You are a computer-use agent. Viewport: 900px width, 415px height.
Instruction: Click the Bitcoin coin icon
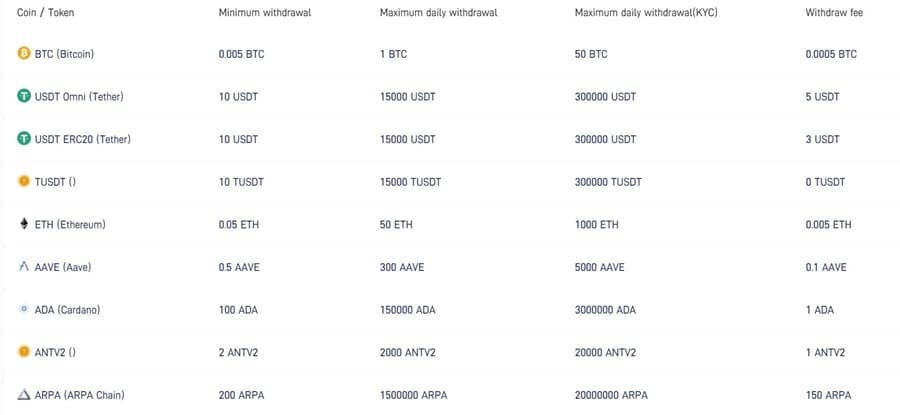pos(24,54)
